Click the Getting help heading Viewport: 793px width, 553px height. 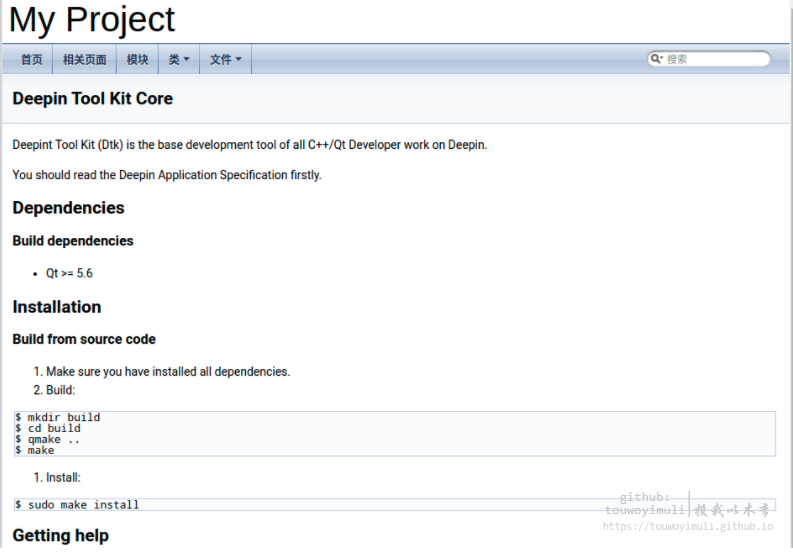[61, 535]
